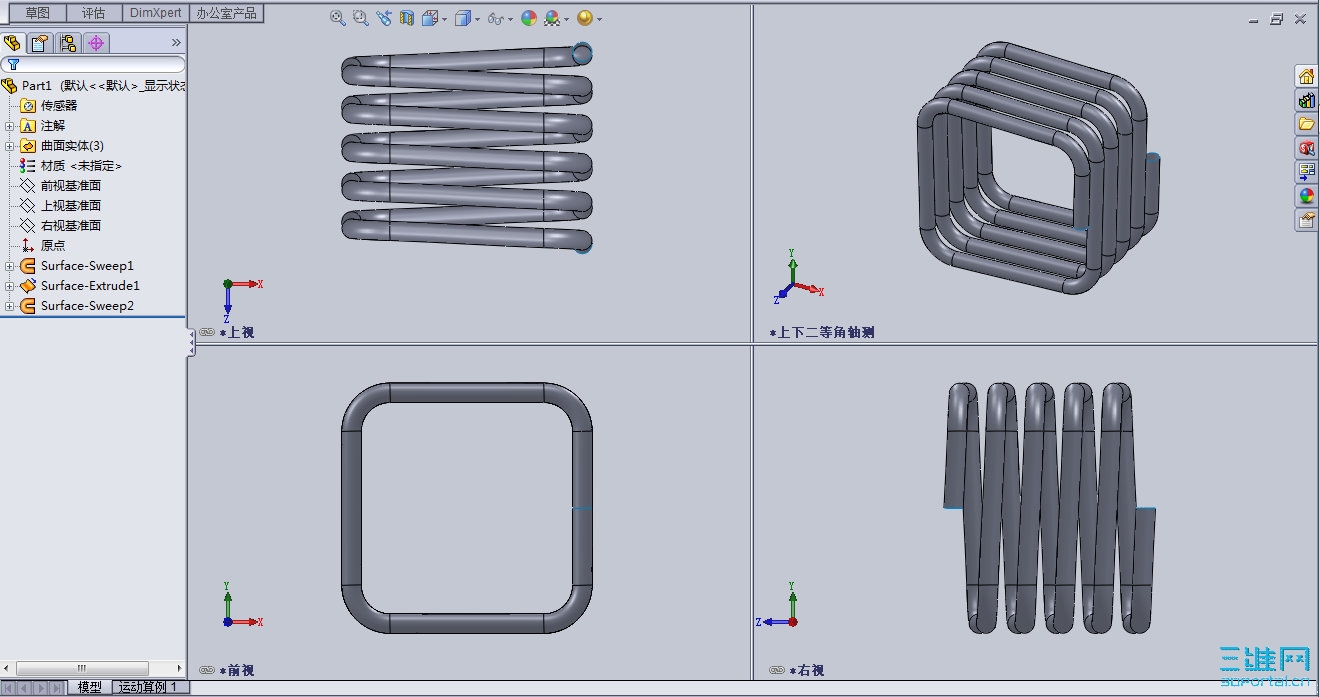The height and width of the screenshot is (697, 1320).
Task: Click the link icon beside 右视 view label
Action: click(777, 670)
